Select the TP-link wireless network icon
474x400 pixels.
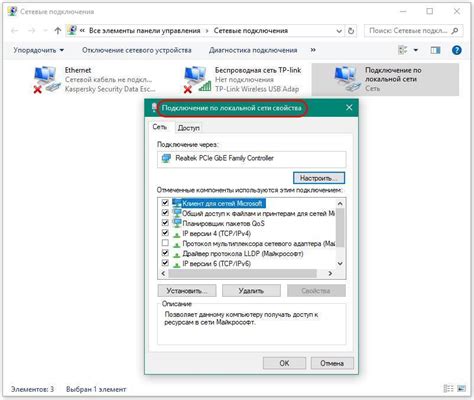pos(197,79)
